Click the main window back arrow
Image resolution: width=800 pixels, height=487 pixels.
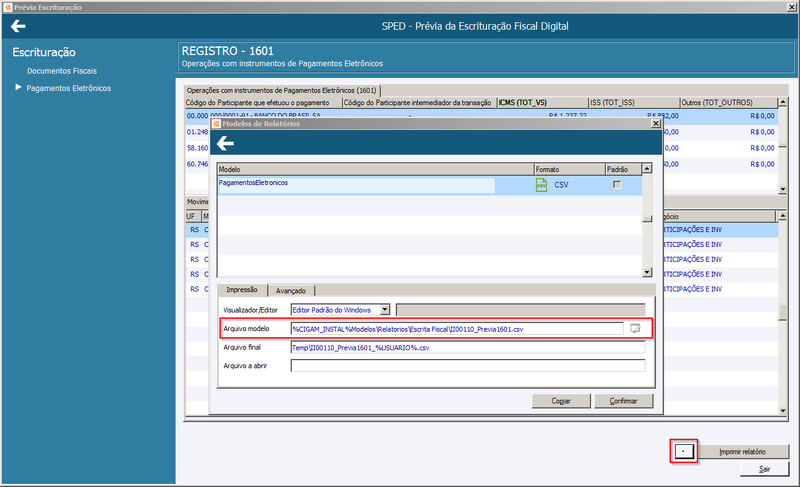pyautogui.click(x=18, y=26)
